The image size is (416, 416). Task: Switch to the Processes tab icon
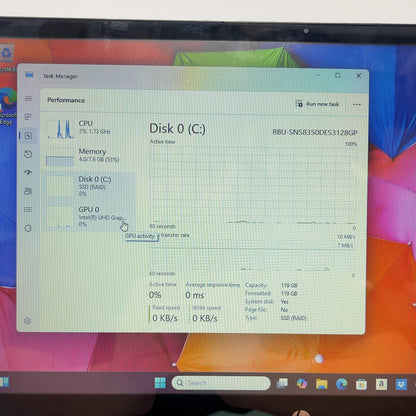pyautogui.click(x=28, y=117)
